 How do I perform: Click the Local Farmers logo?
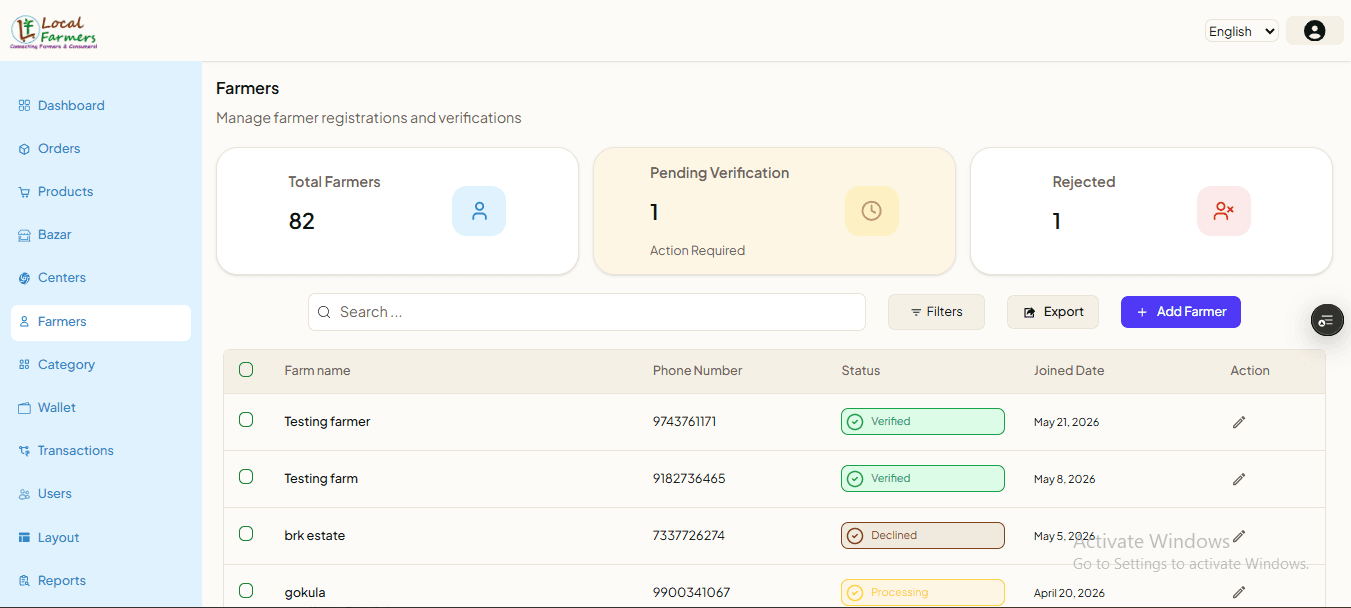tap(53, 32)
